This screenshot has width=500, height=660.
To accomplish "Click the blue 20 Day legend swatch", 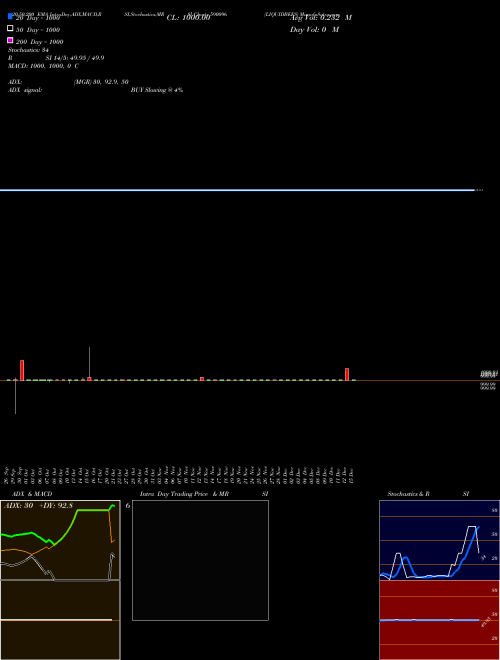I will [x=10, y=16].
